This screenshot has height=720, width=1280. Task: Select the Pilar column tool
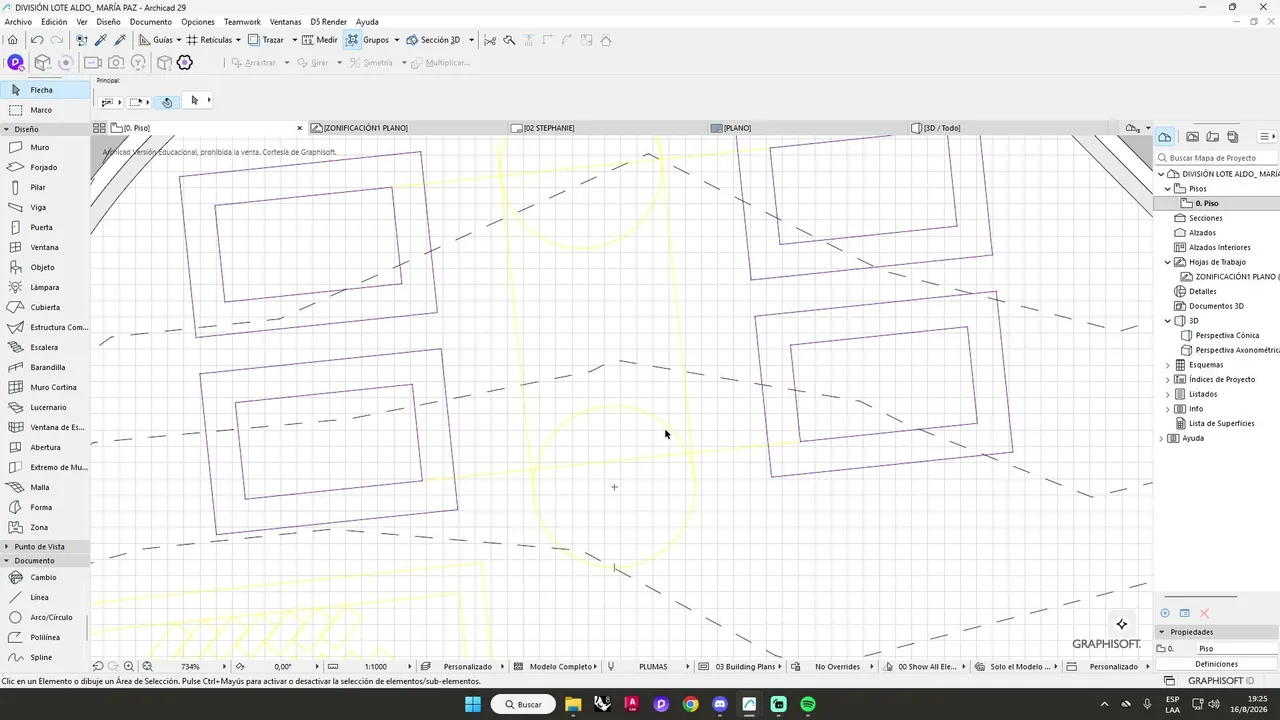45,187
